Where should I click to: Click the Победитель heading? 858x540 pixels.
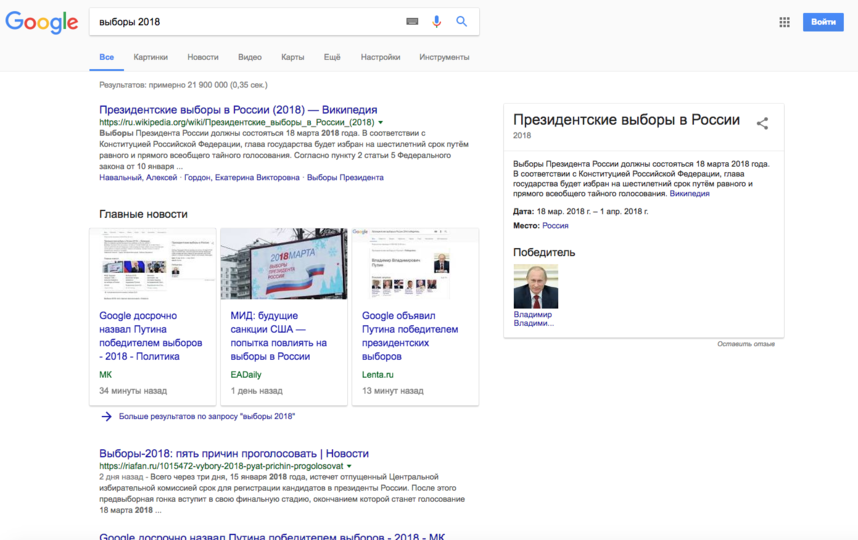(x=544, y=252)
